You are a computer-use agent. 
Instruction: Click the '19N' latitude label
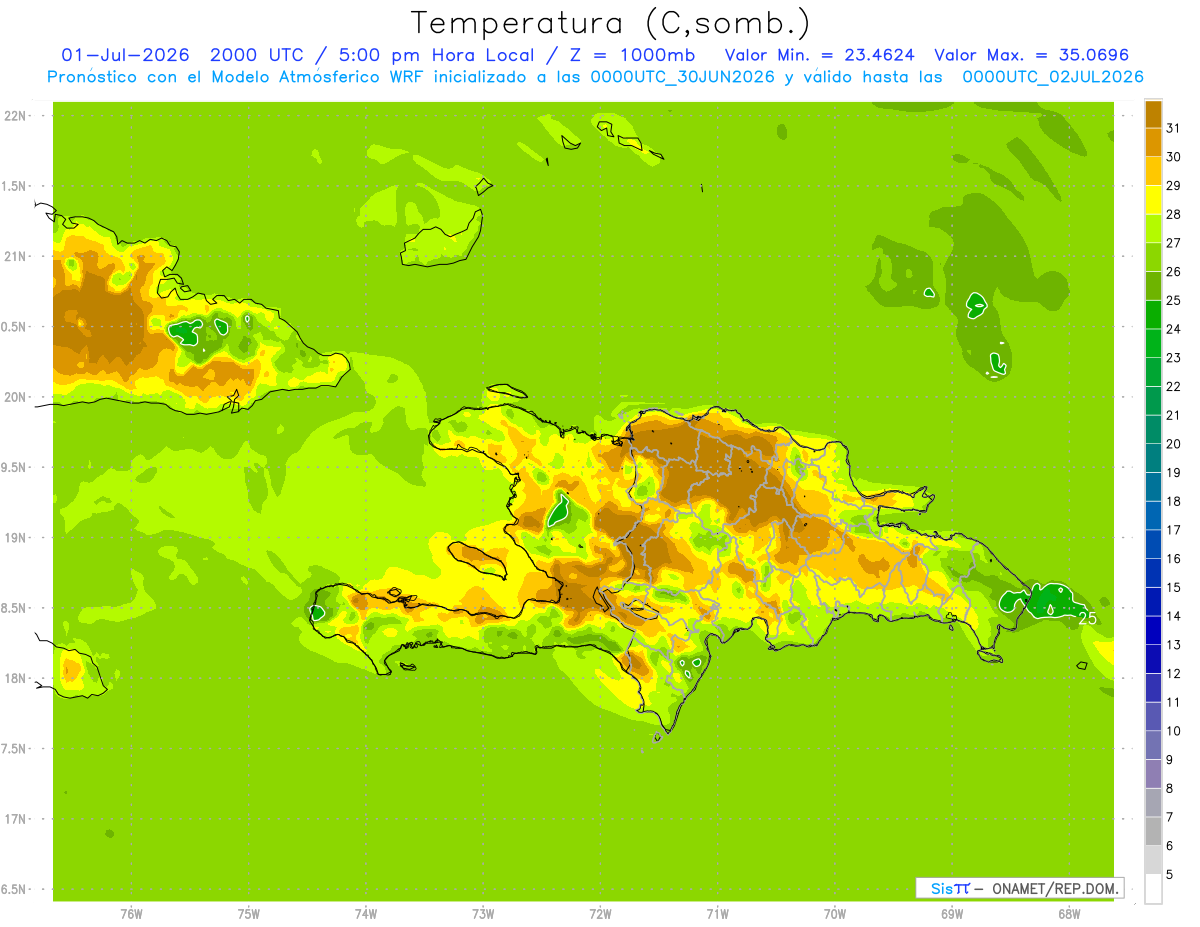(x=15, y=538)
